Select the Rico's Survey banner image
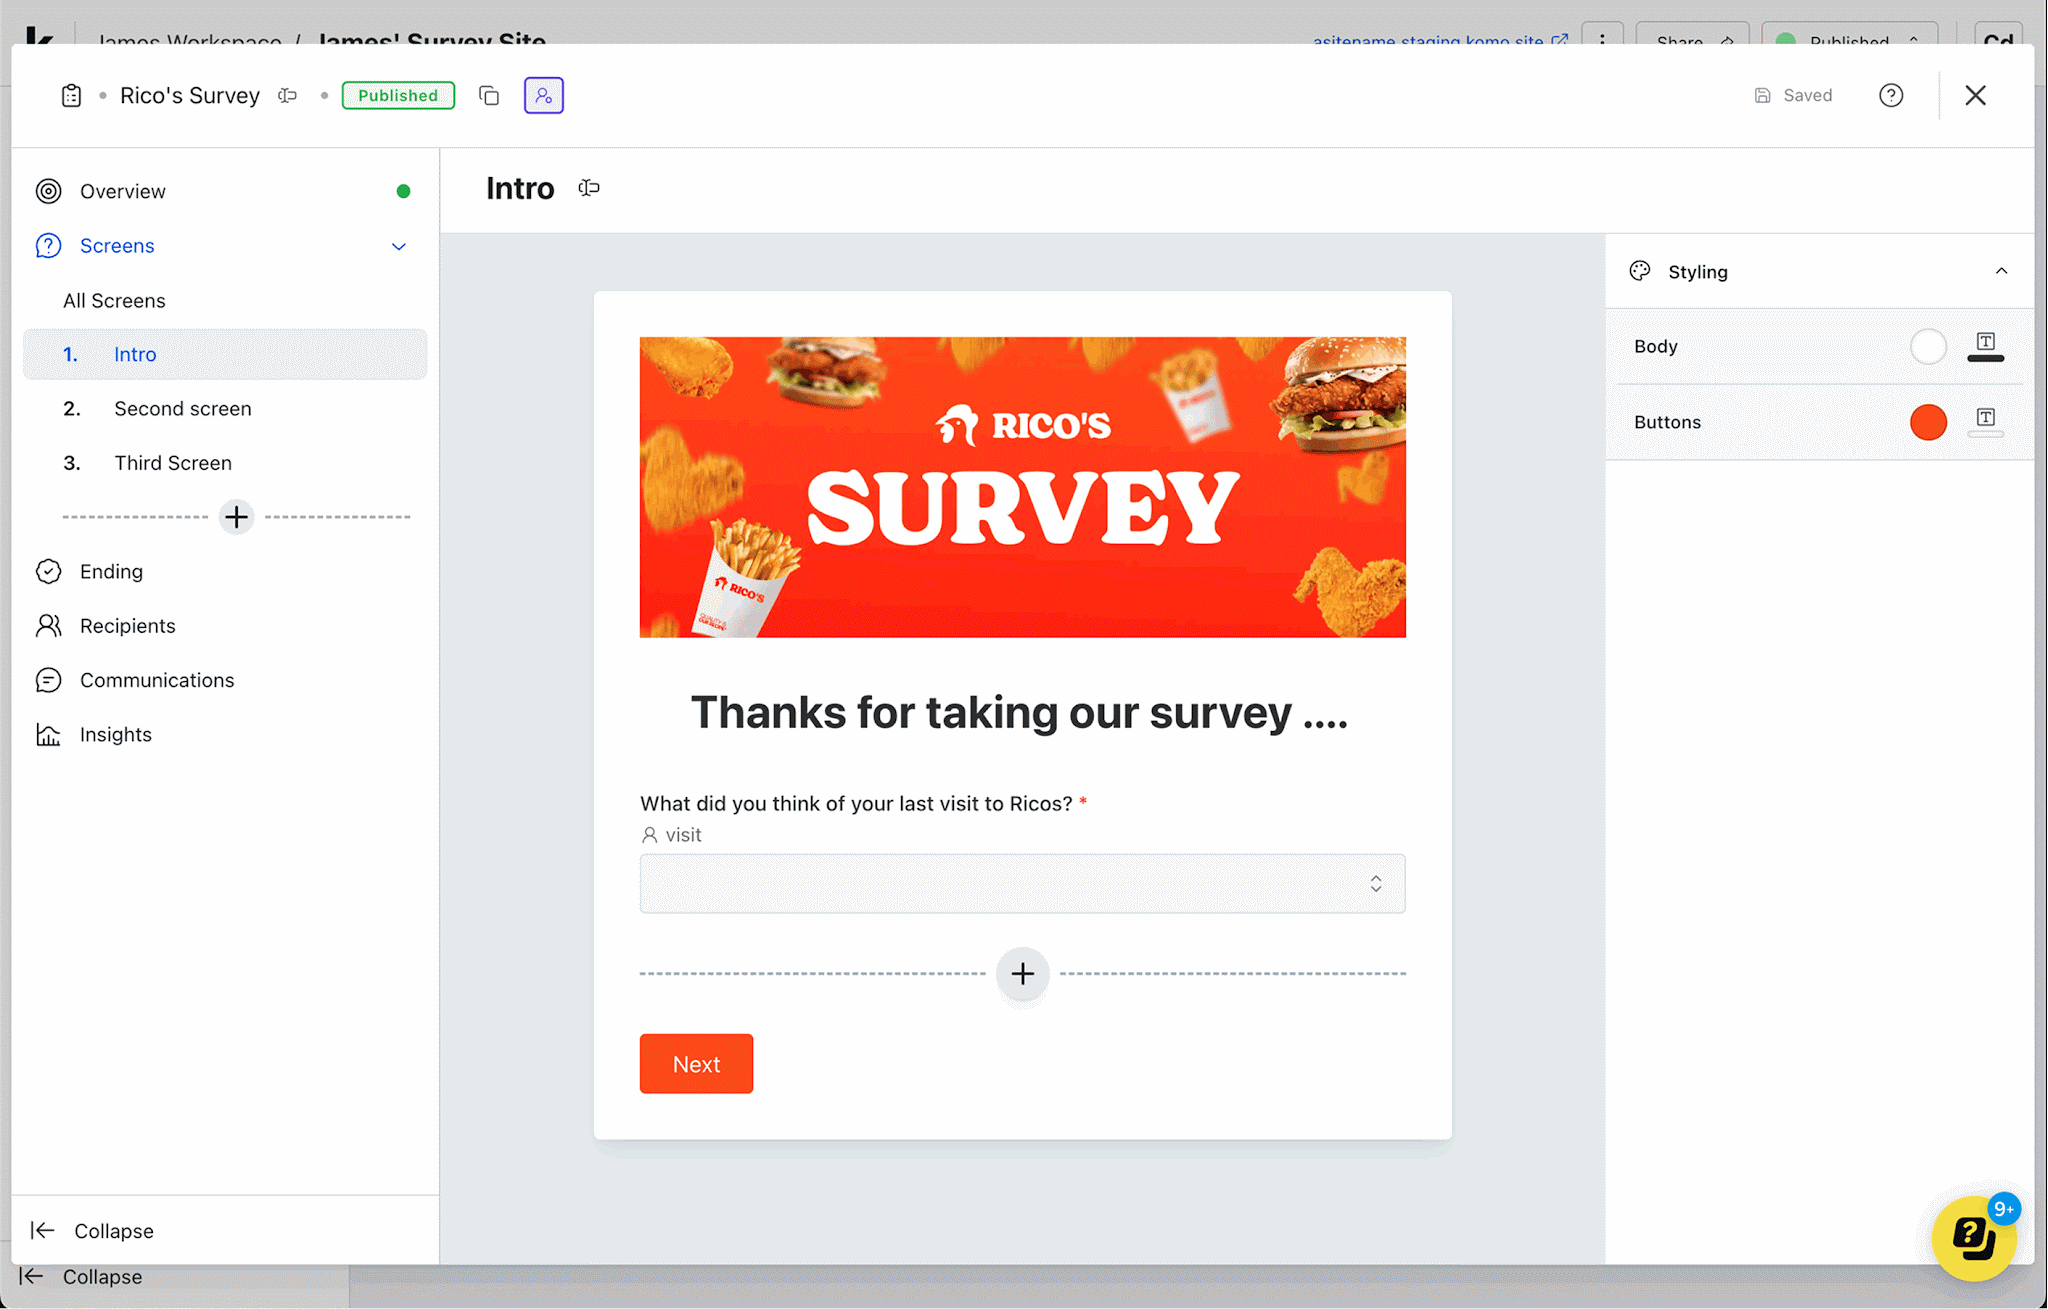2048x1309 pixels. point(1022,487)
